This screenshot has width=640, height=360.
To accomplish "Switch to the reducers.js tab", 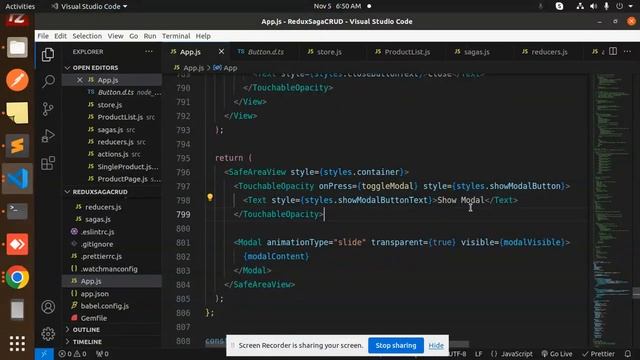I will (549, 52).
